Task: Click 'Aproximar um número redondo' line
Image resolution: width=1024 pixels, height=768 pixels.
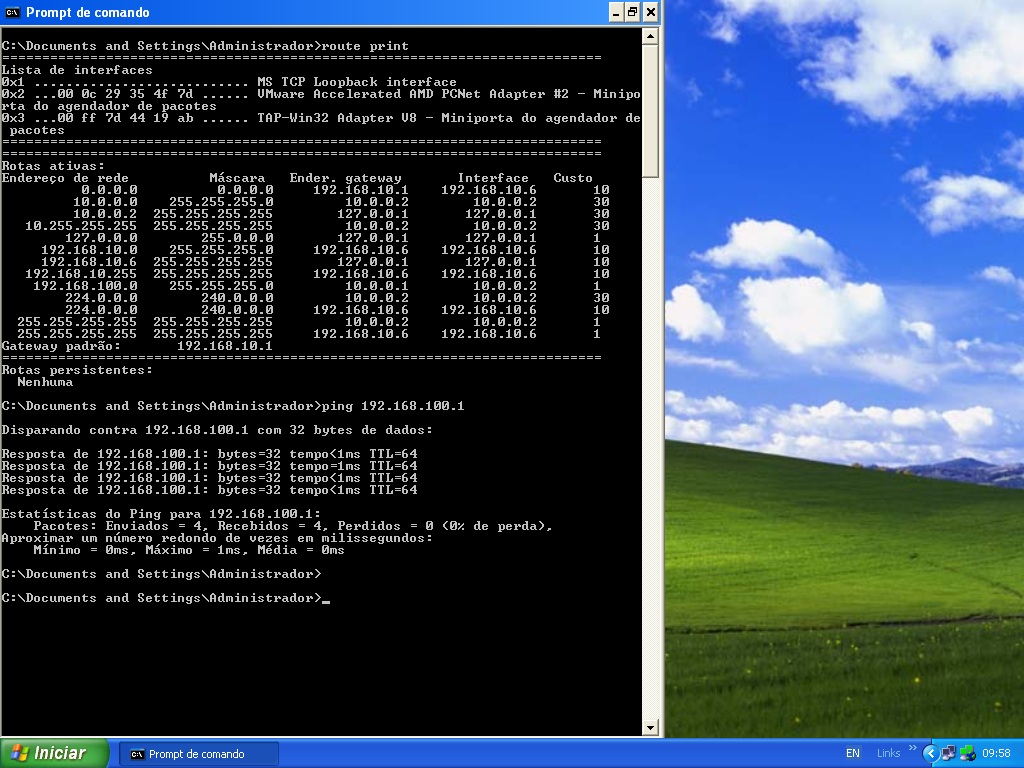Action: [217, 537]
